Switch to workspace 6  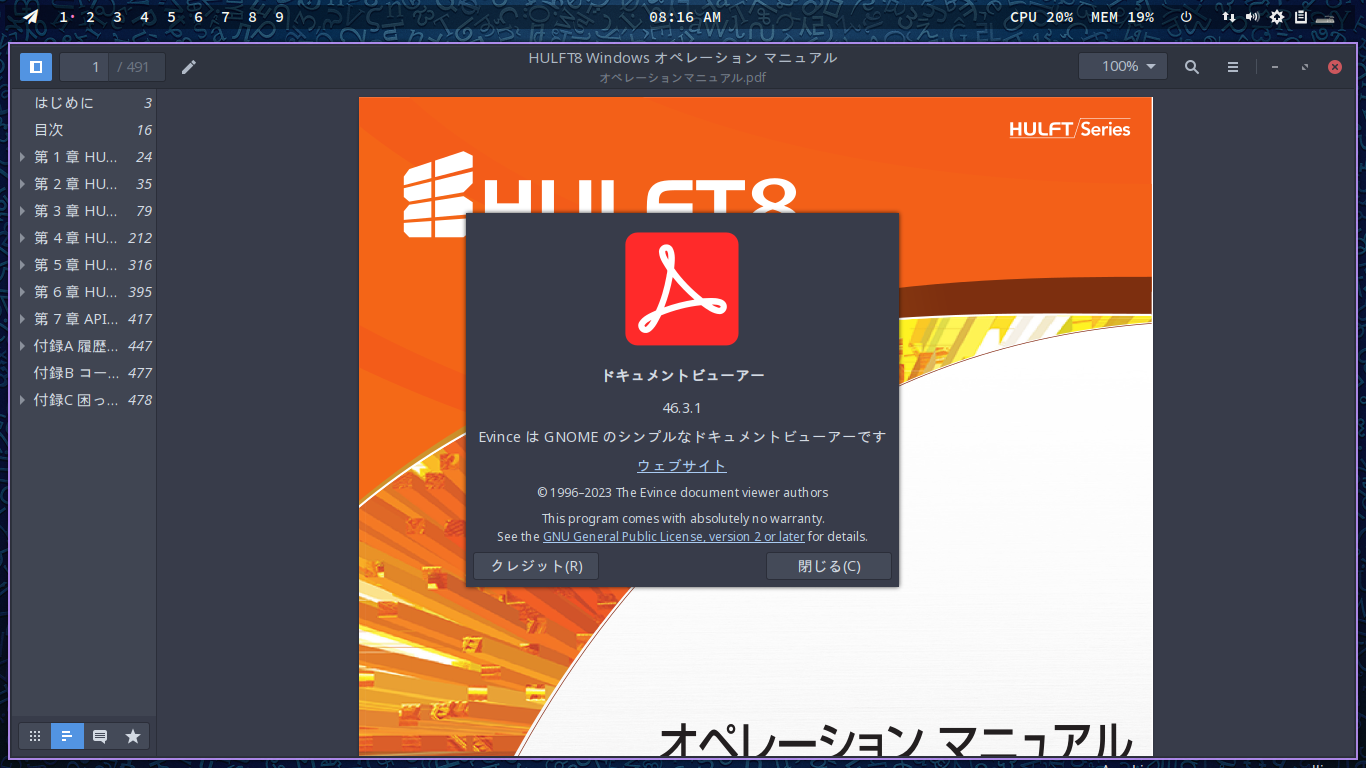pos(198,17)
